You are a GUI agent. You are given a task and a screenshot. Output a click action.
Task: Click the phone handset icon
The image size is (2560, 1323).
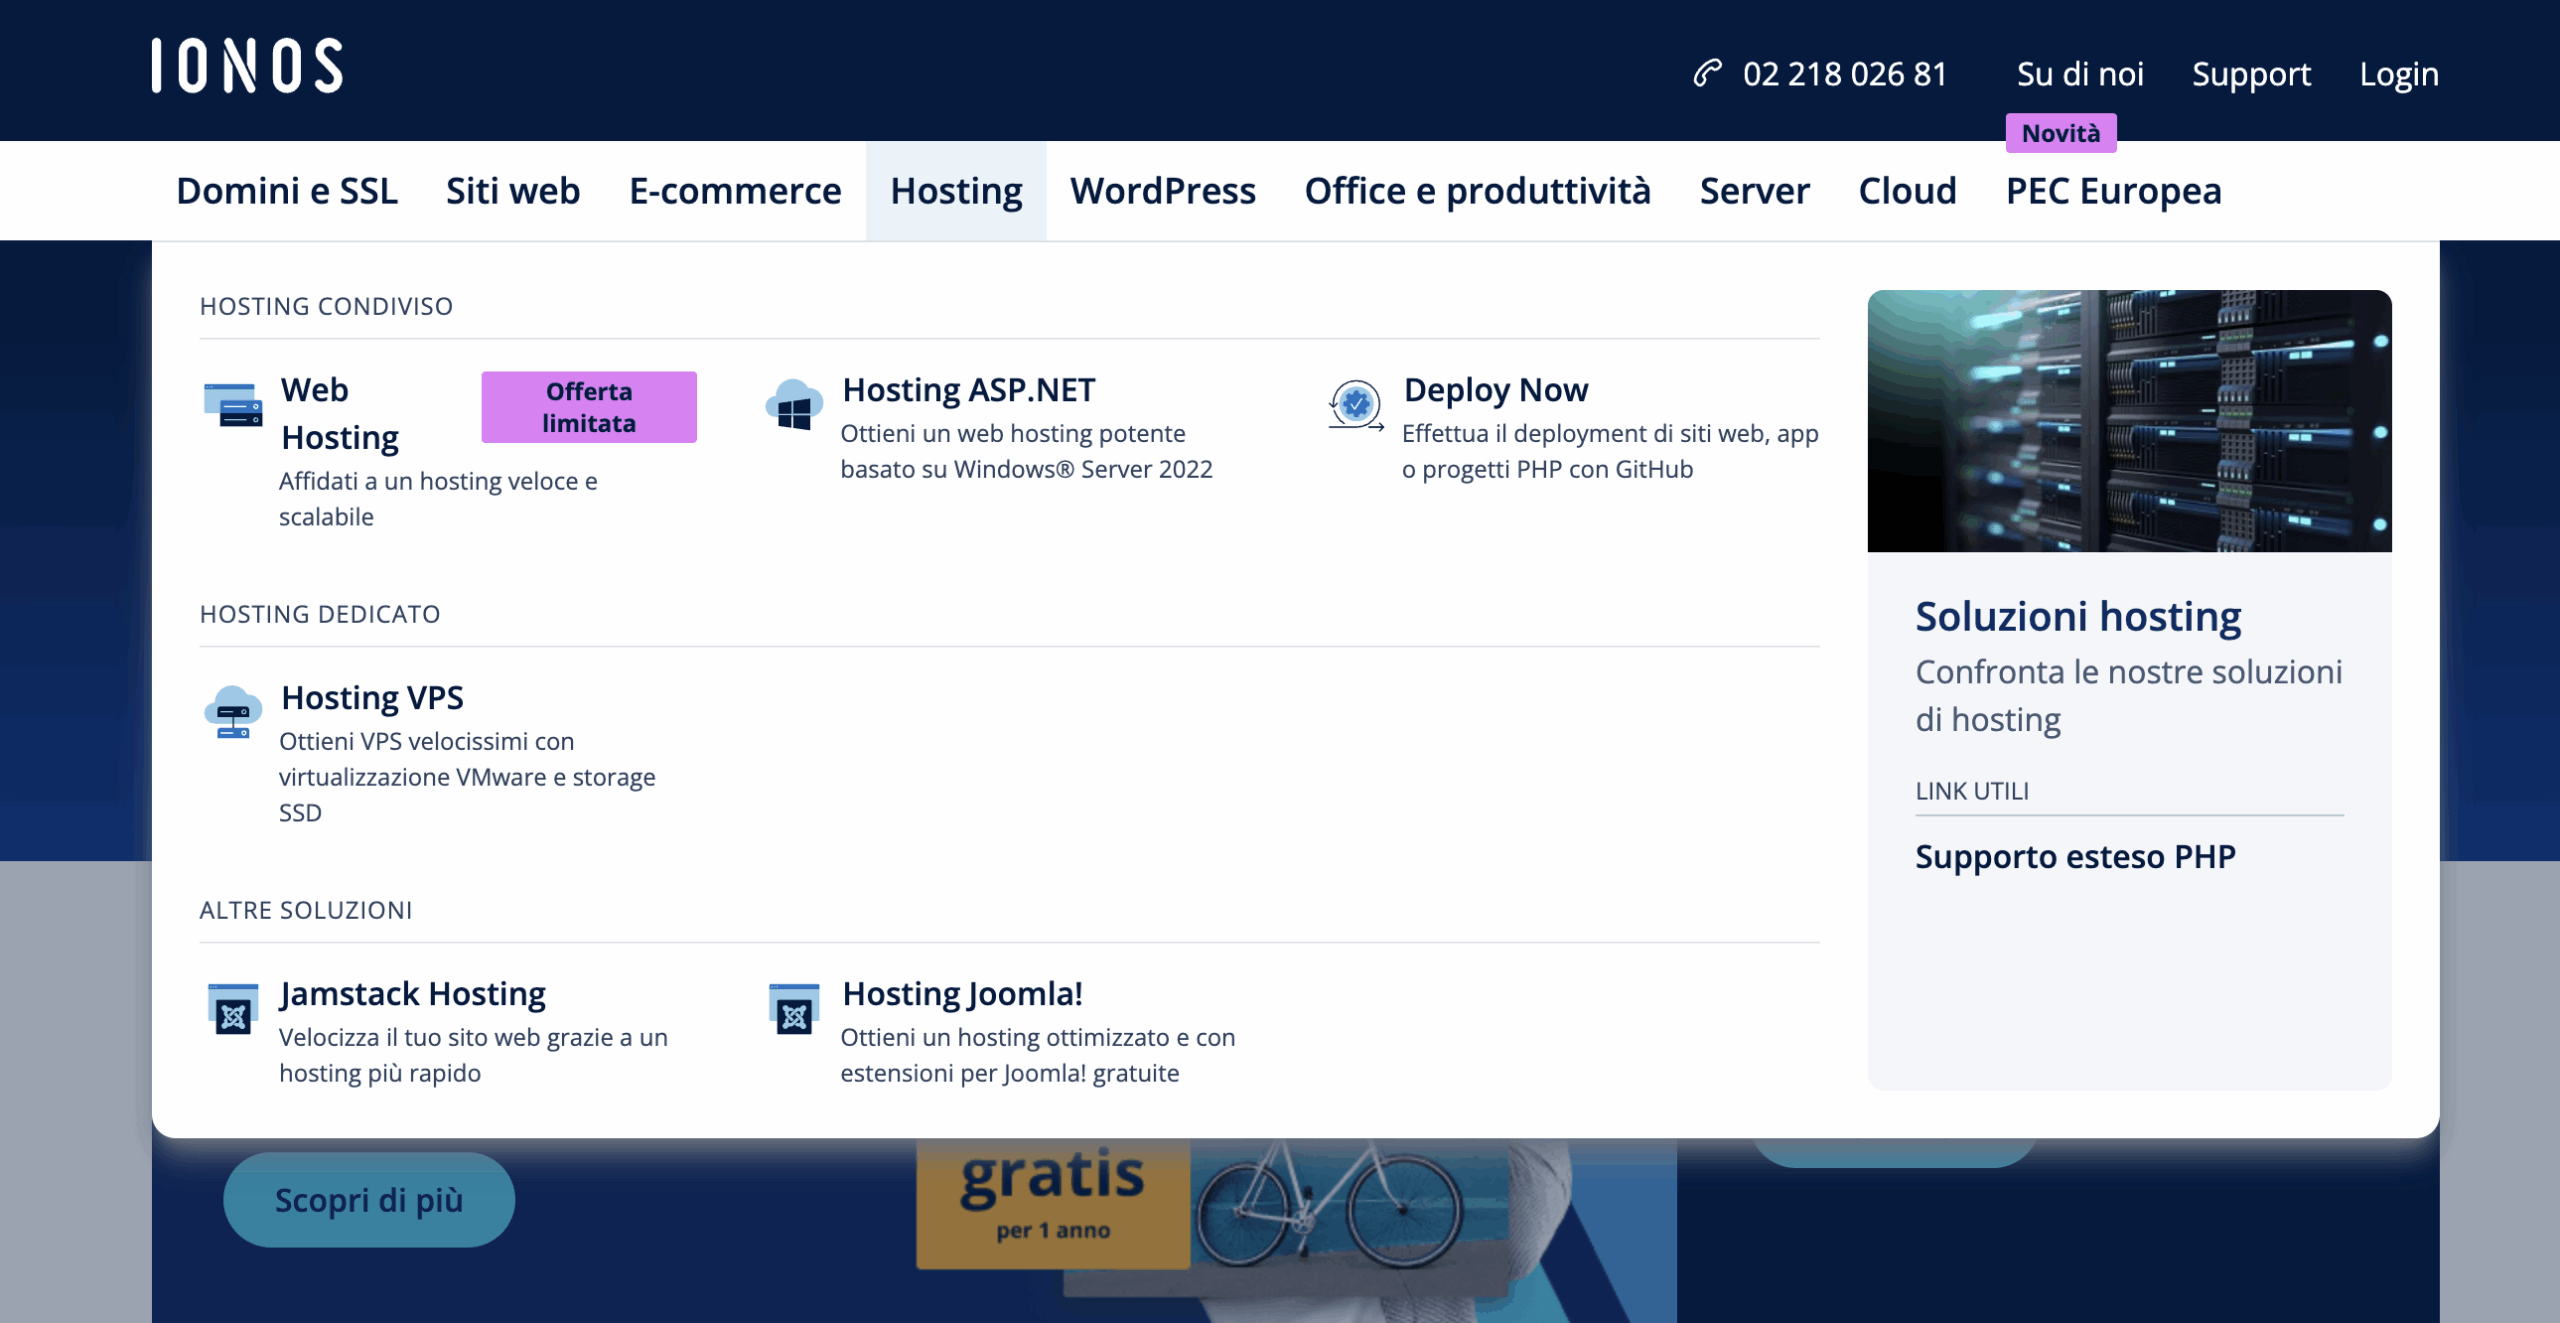(x=1707, y=73)
